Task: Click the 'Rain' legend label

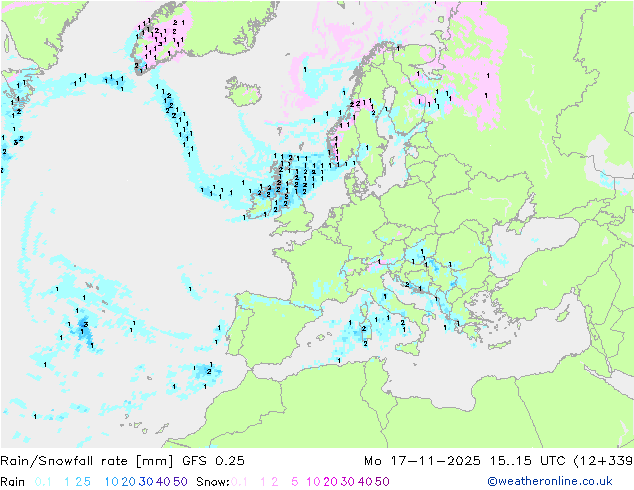Action: coord(13,482)
